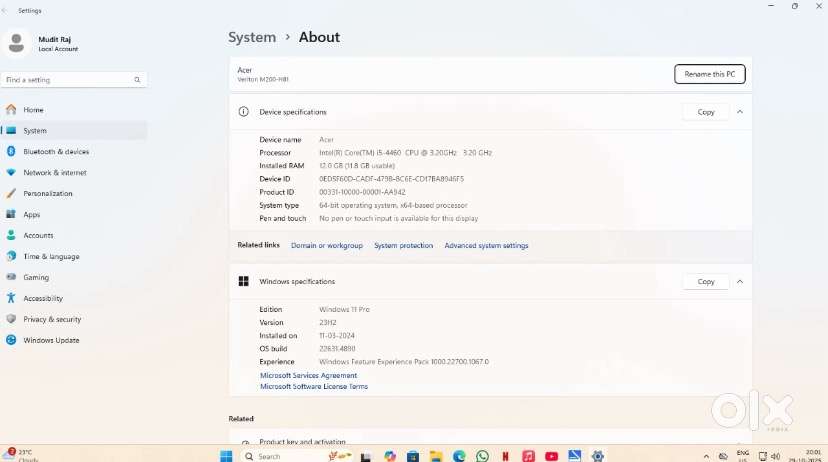This screenshot has width=828, height=462.
Task: Open Personalization settings page
Action: coord(48,194)
